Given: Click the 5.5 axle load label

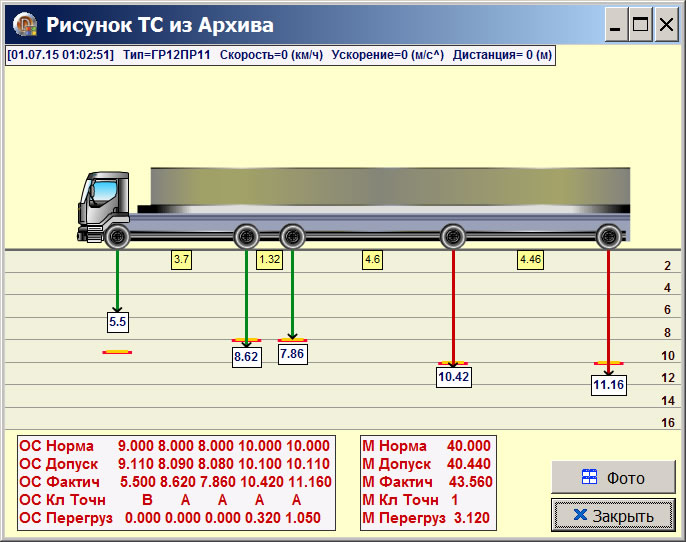Looking at the screenshot, I should [x=118, y=322].
